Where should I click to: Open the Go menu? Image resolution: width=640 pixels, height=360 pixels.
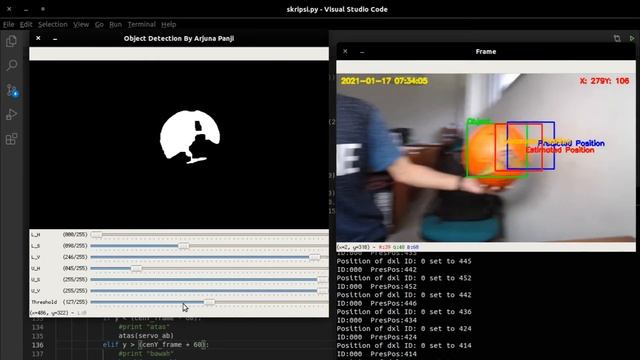click(99, 24)
